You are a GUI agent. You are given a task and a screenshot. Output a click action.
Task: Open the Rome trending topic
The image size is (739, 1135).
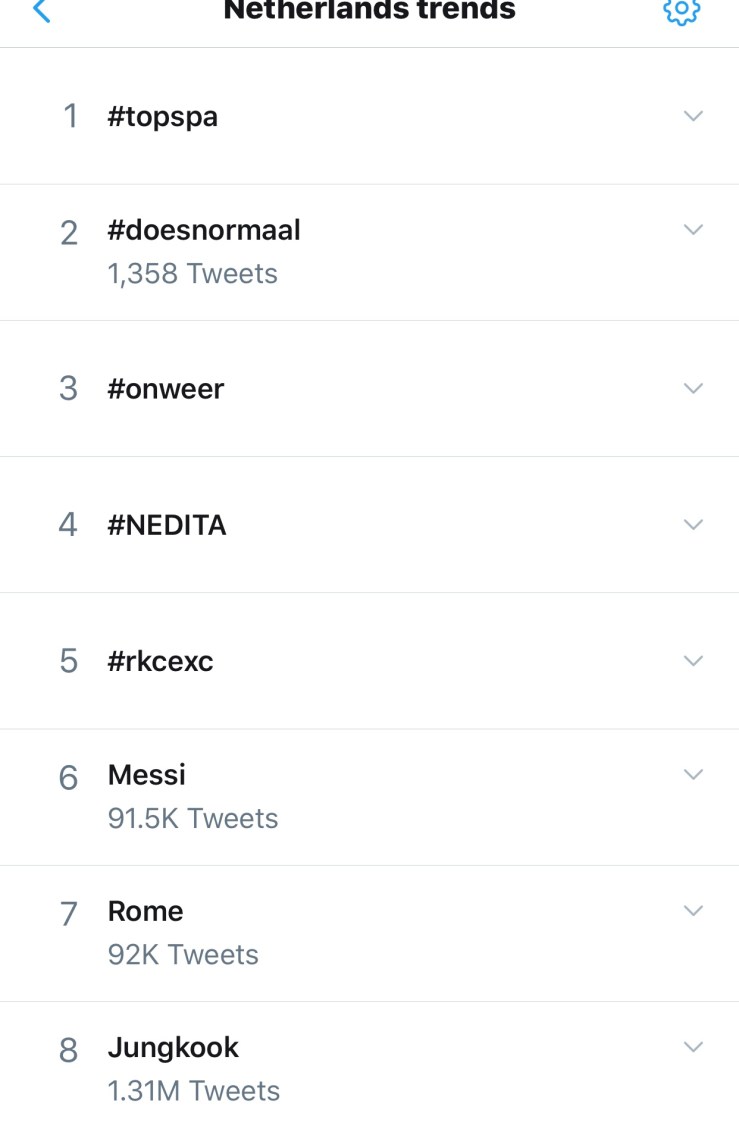(x=146, y=912)
